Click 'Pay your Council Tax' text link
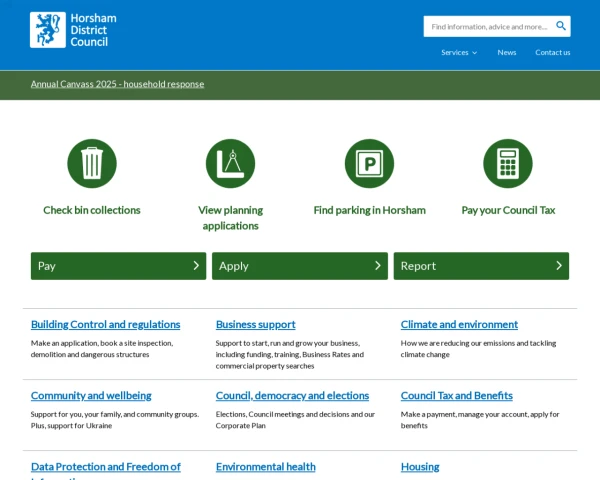The width and height of the screenshot is (600, 480). tap(508, 210)
